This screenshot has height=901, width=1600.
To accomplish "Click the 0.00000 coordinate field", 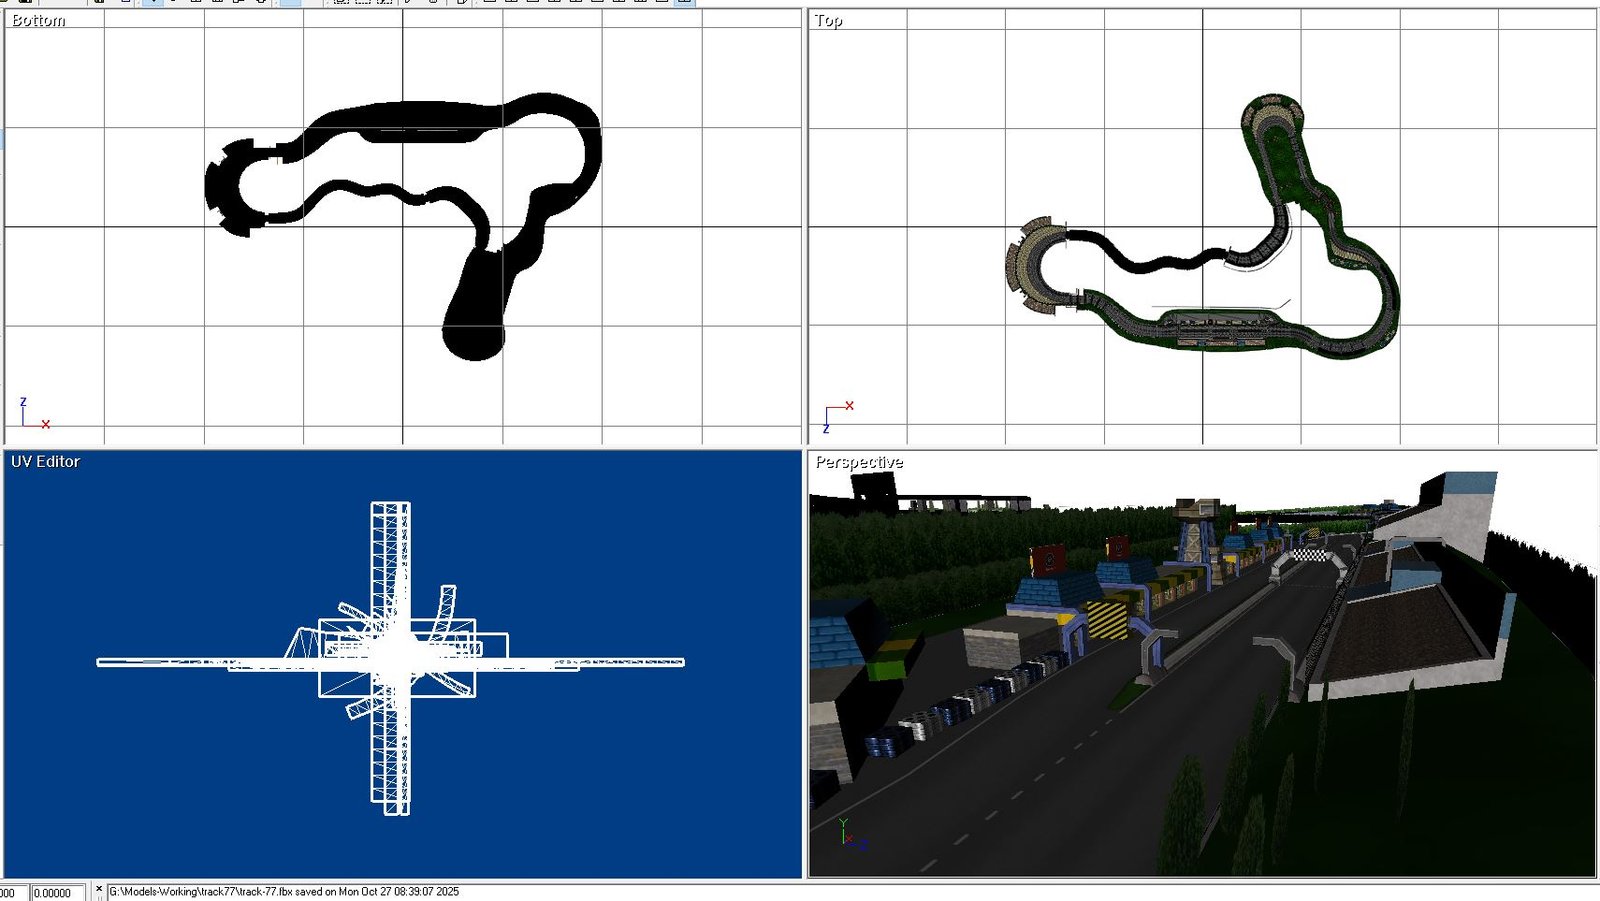I will (x=57, y=892).
